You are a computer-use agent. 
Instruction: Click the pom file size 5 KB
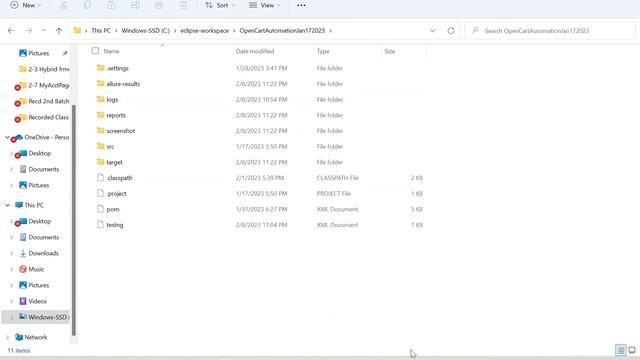pyautogui.click(x=417, y=209)
